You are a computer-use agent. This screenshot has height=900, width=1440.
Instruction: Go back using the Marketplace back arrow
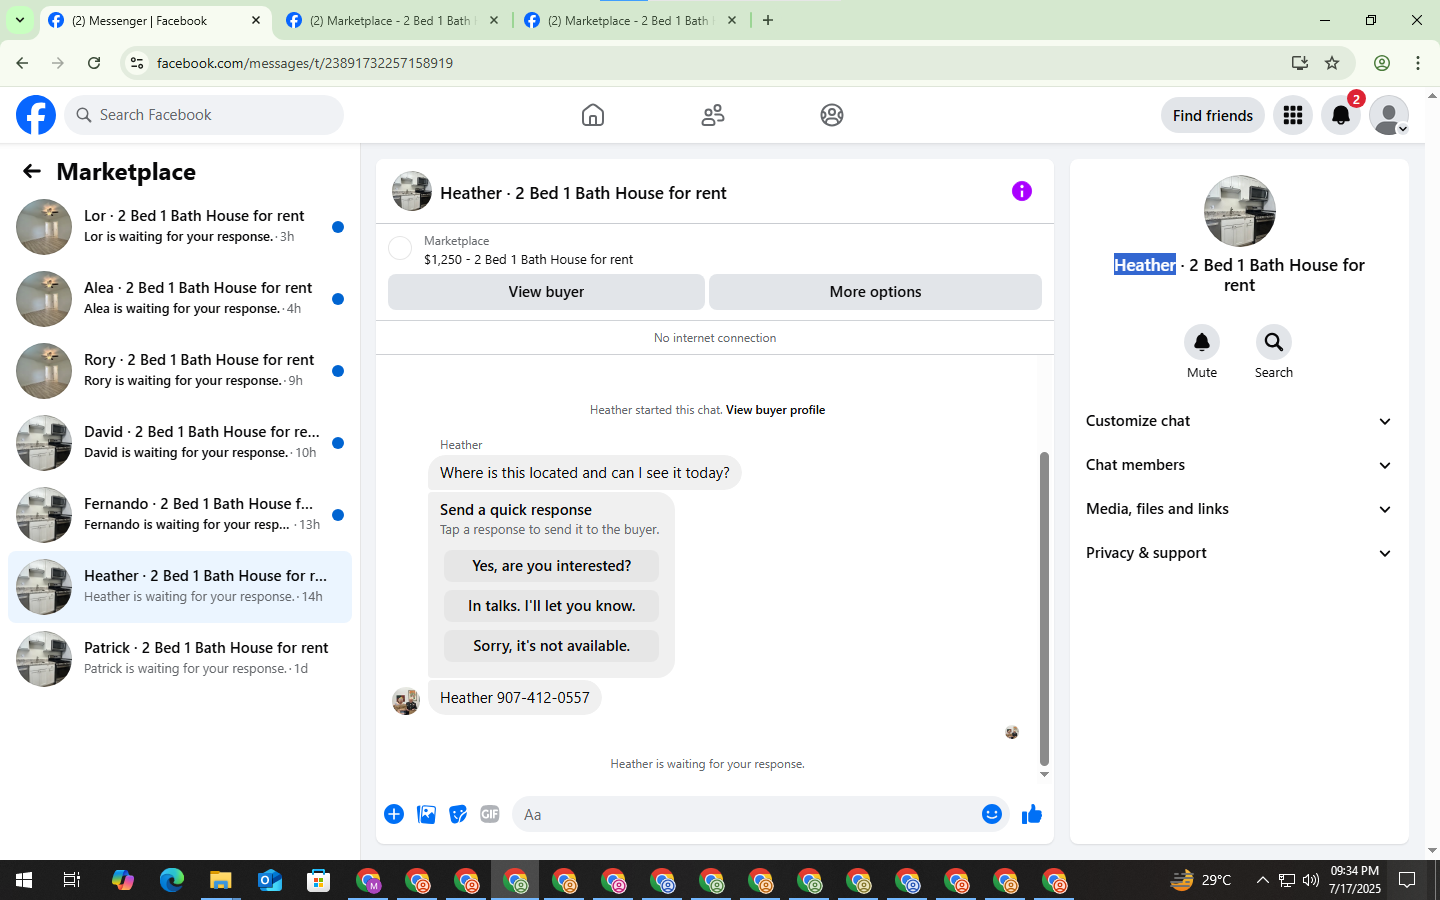(x=32, y=171)
